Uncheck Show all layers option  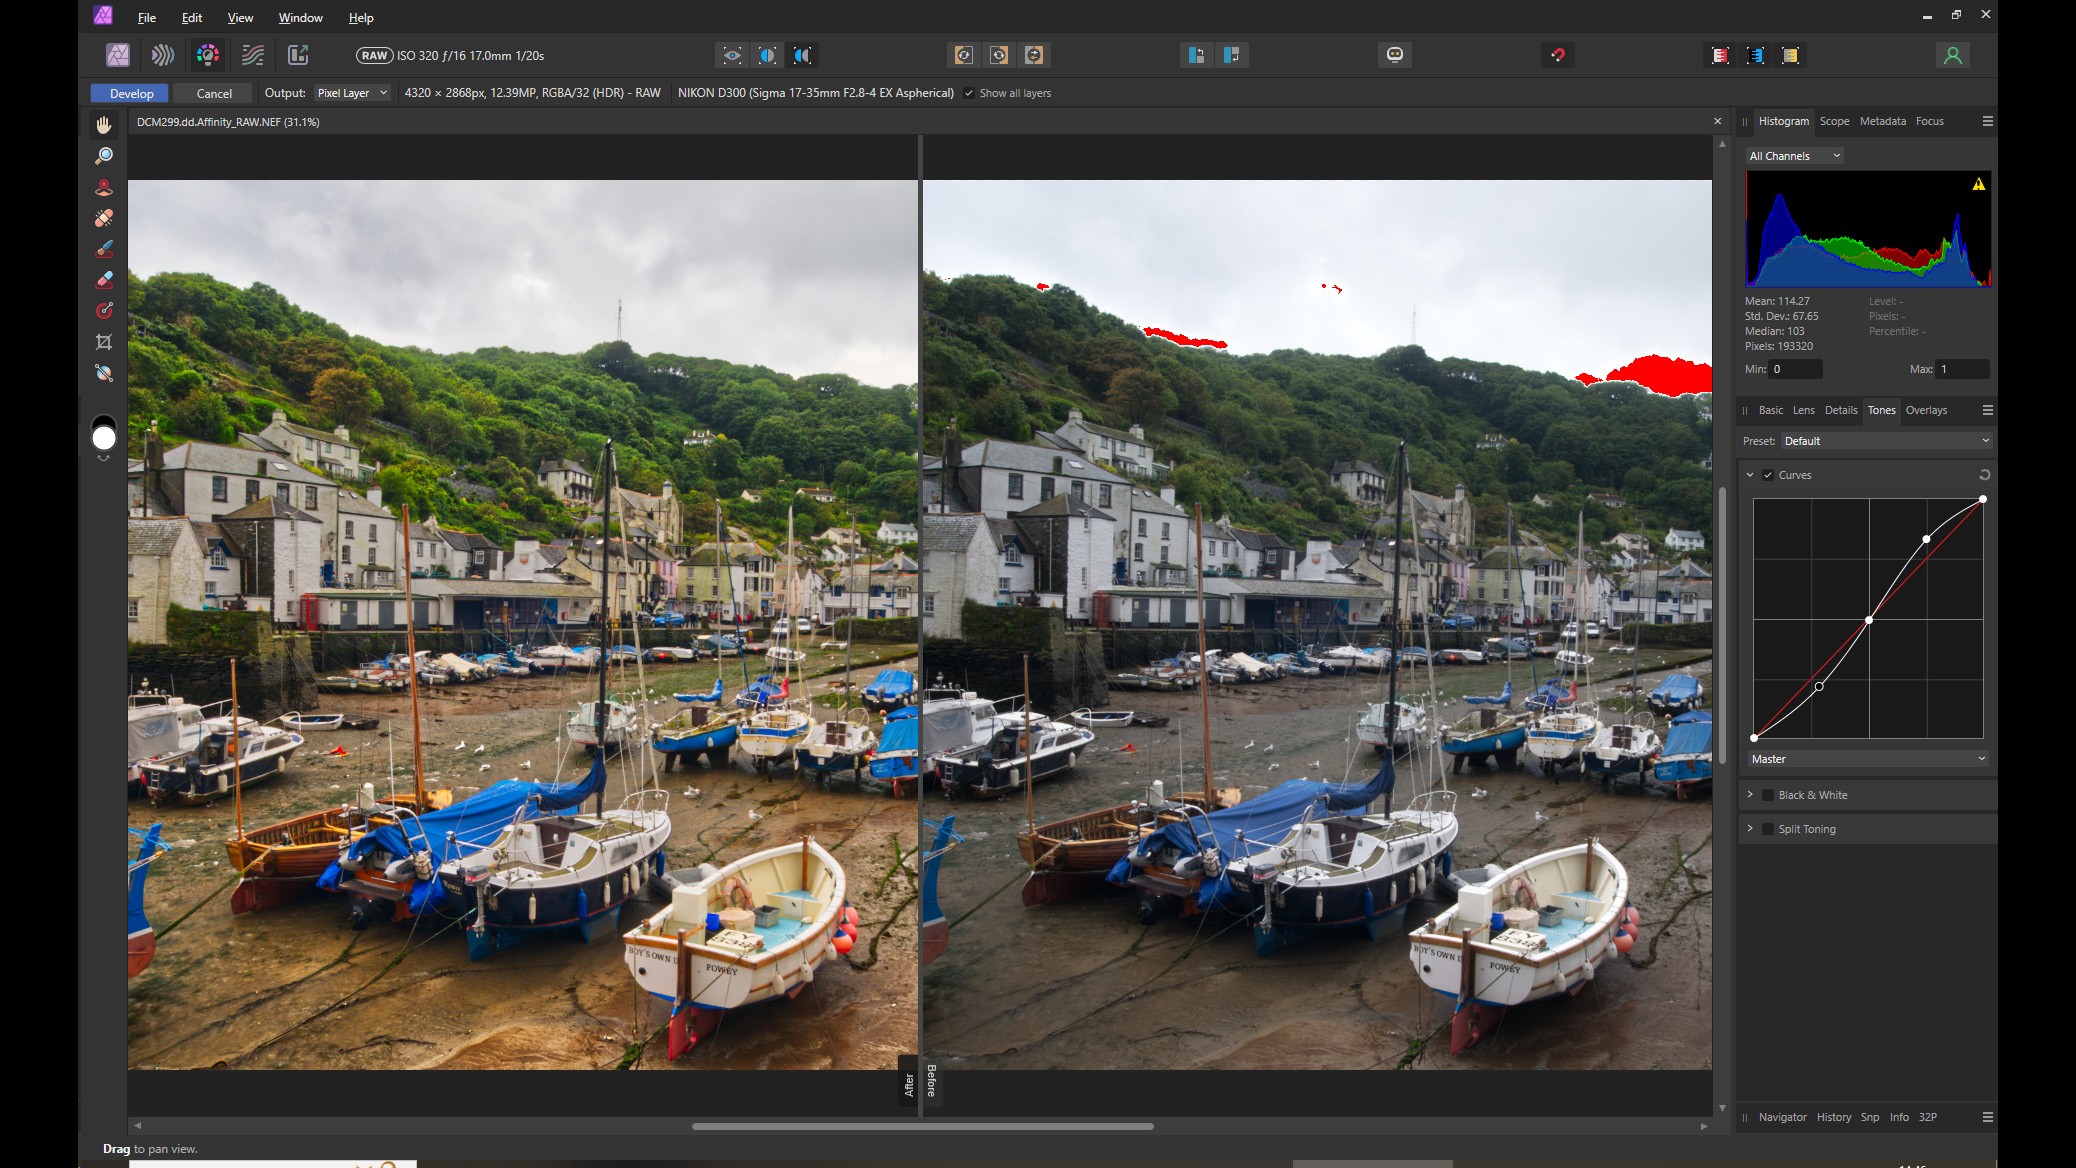tap(968, 93)
